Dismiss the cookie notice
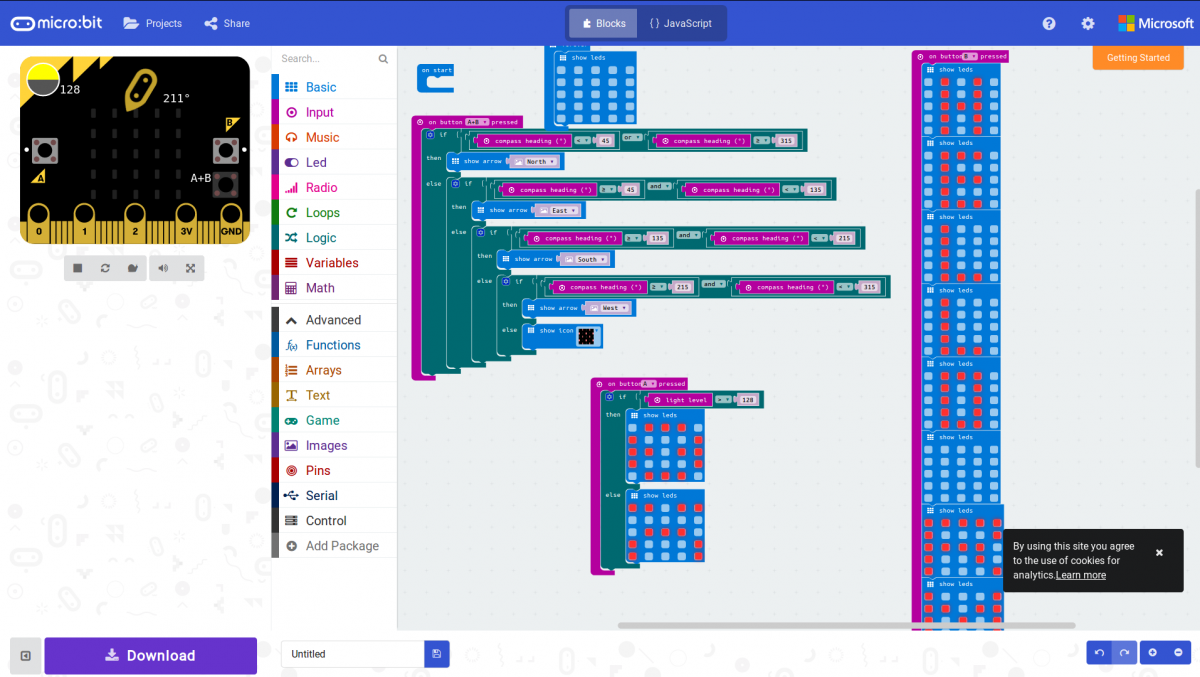Image resolution: width=1200 pixels, height=677 pixels. (x=1159, y=552)
